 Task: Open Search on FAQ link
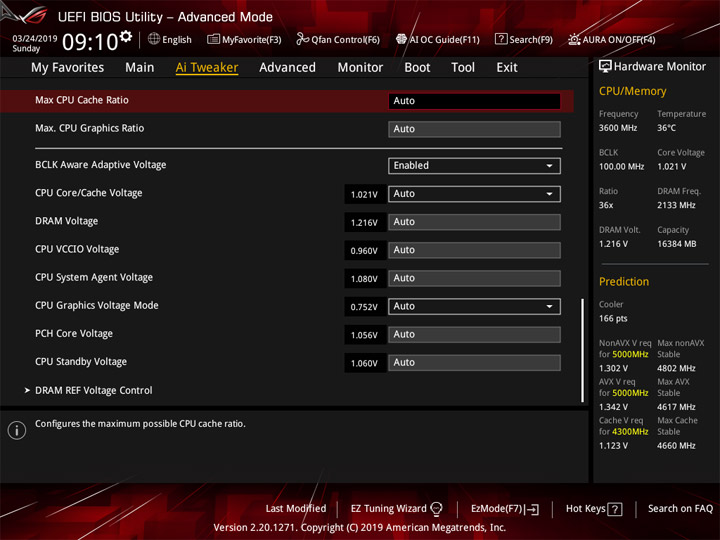click(x=680, y=509)
